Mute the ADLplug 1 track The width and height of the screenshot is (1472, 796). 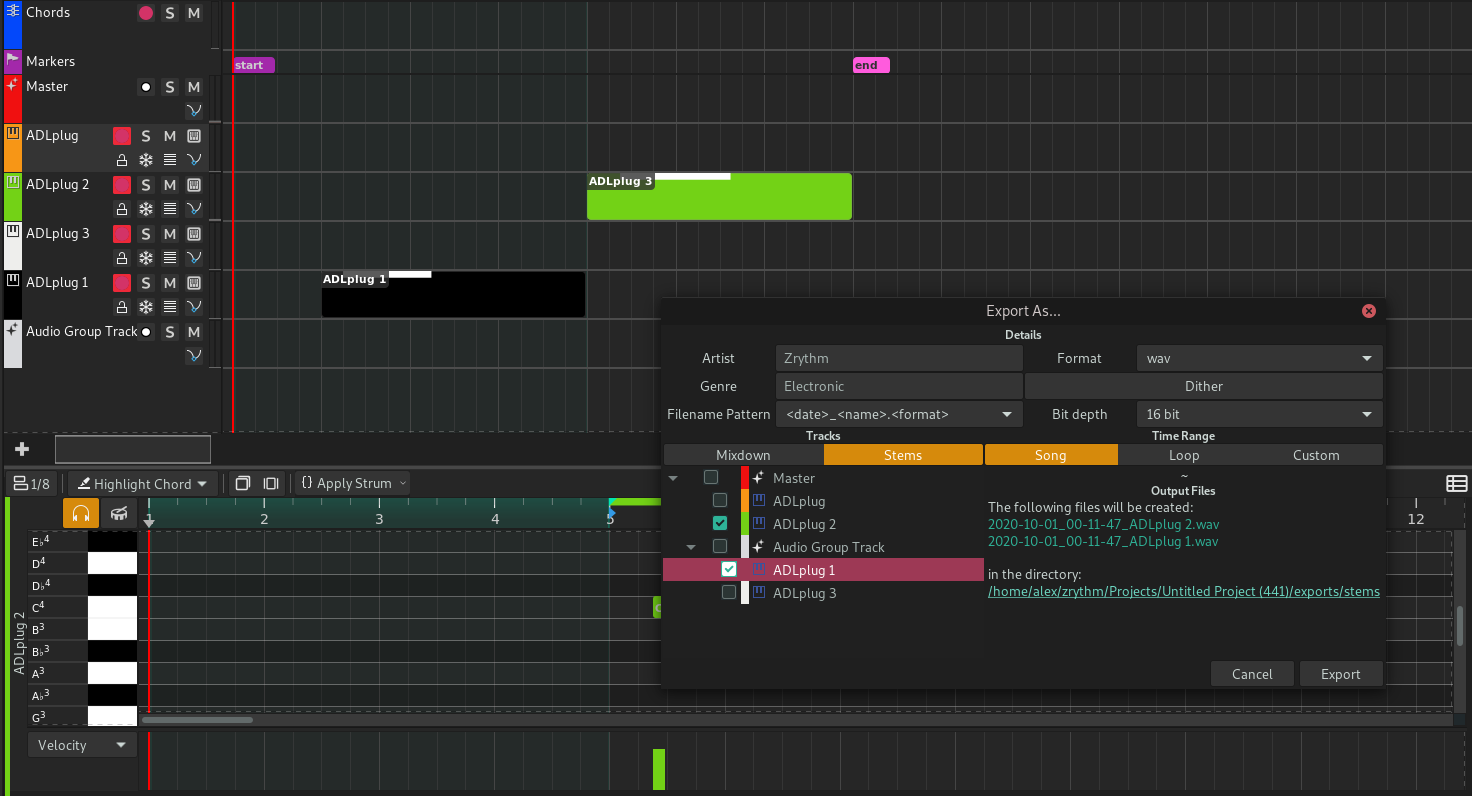[170, 283]
